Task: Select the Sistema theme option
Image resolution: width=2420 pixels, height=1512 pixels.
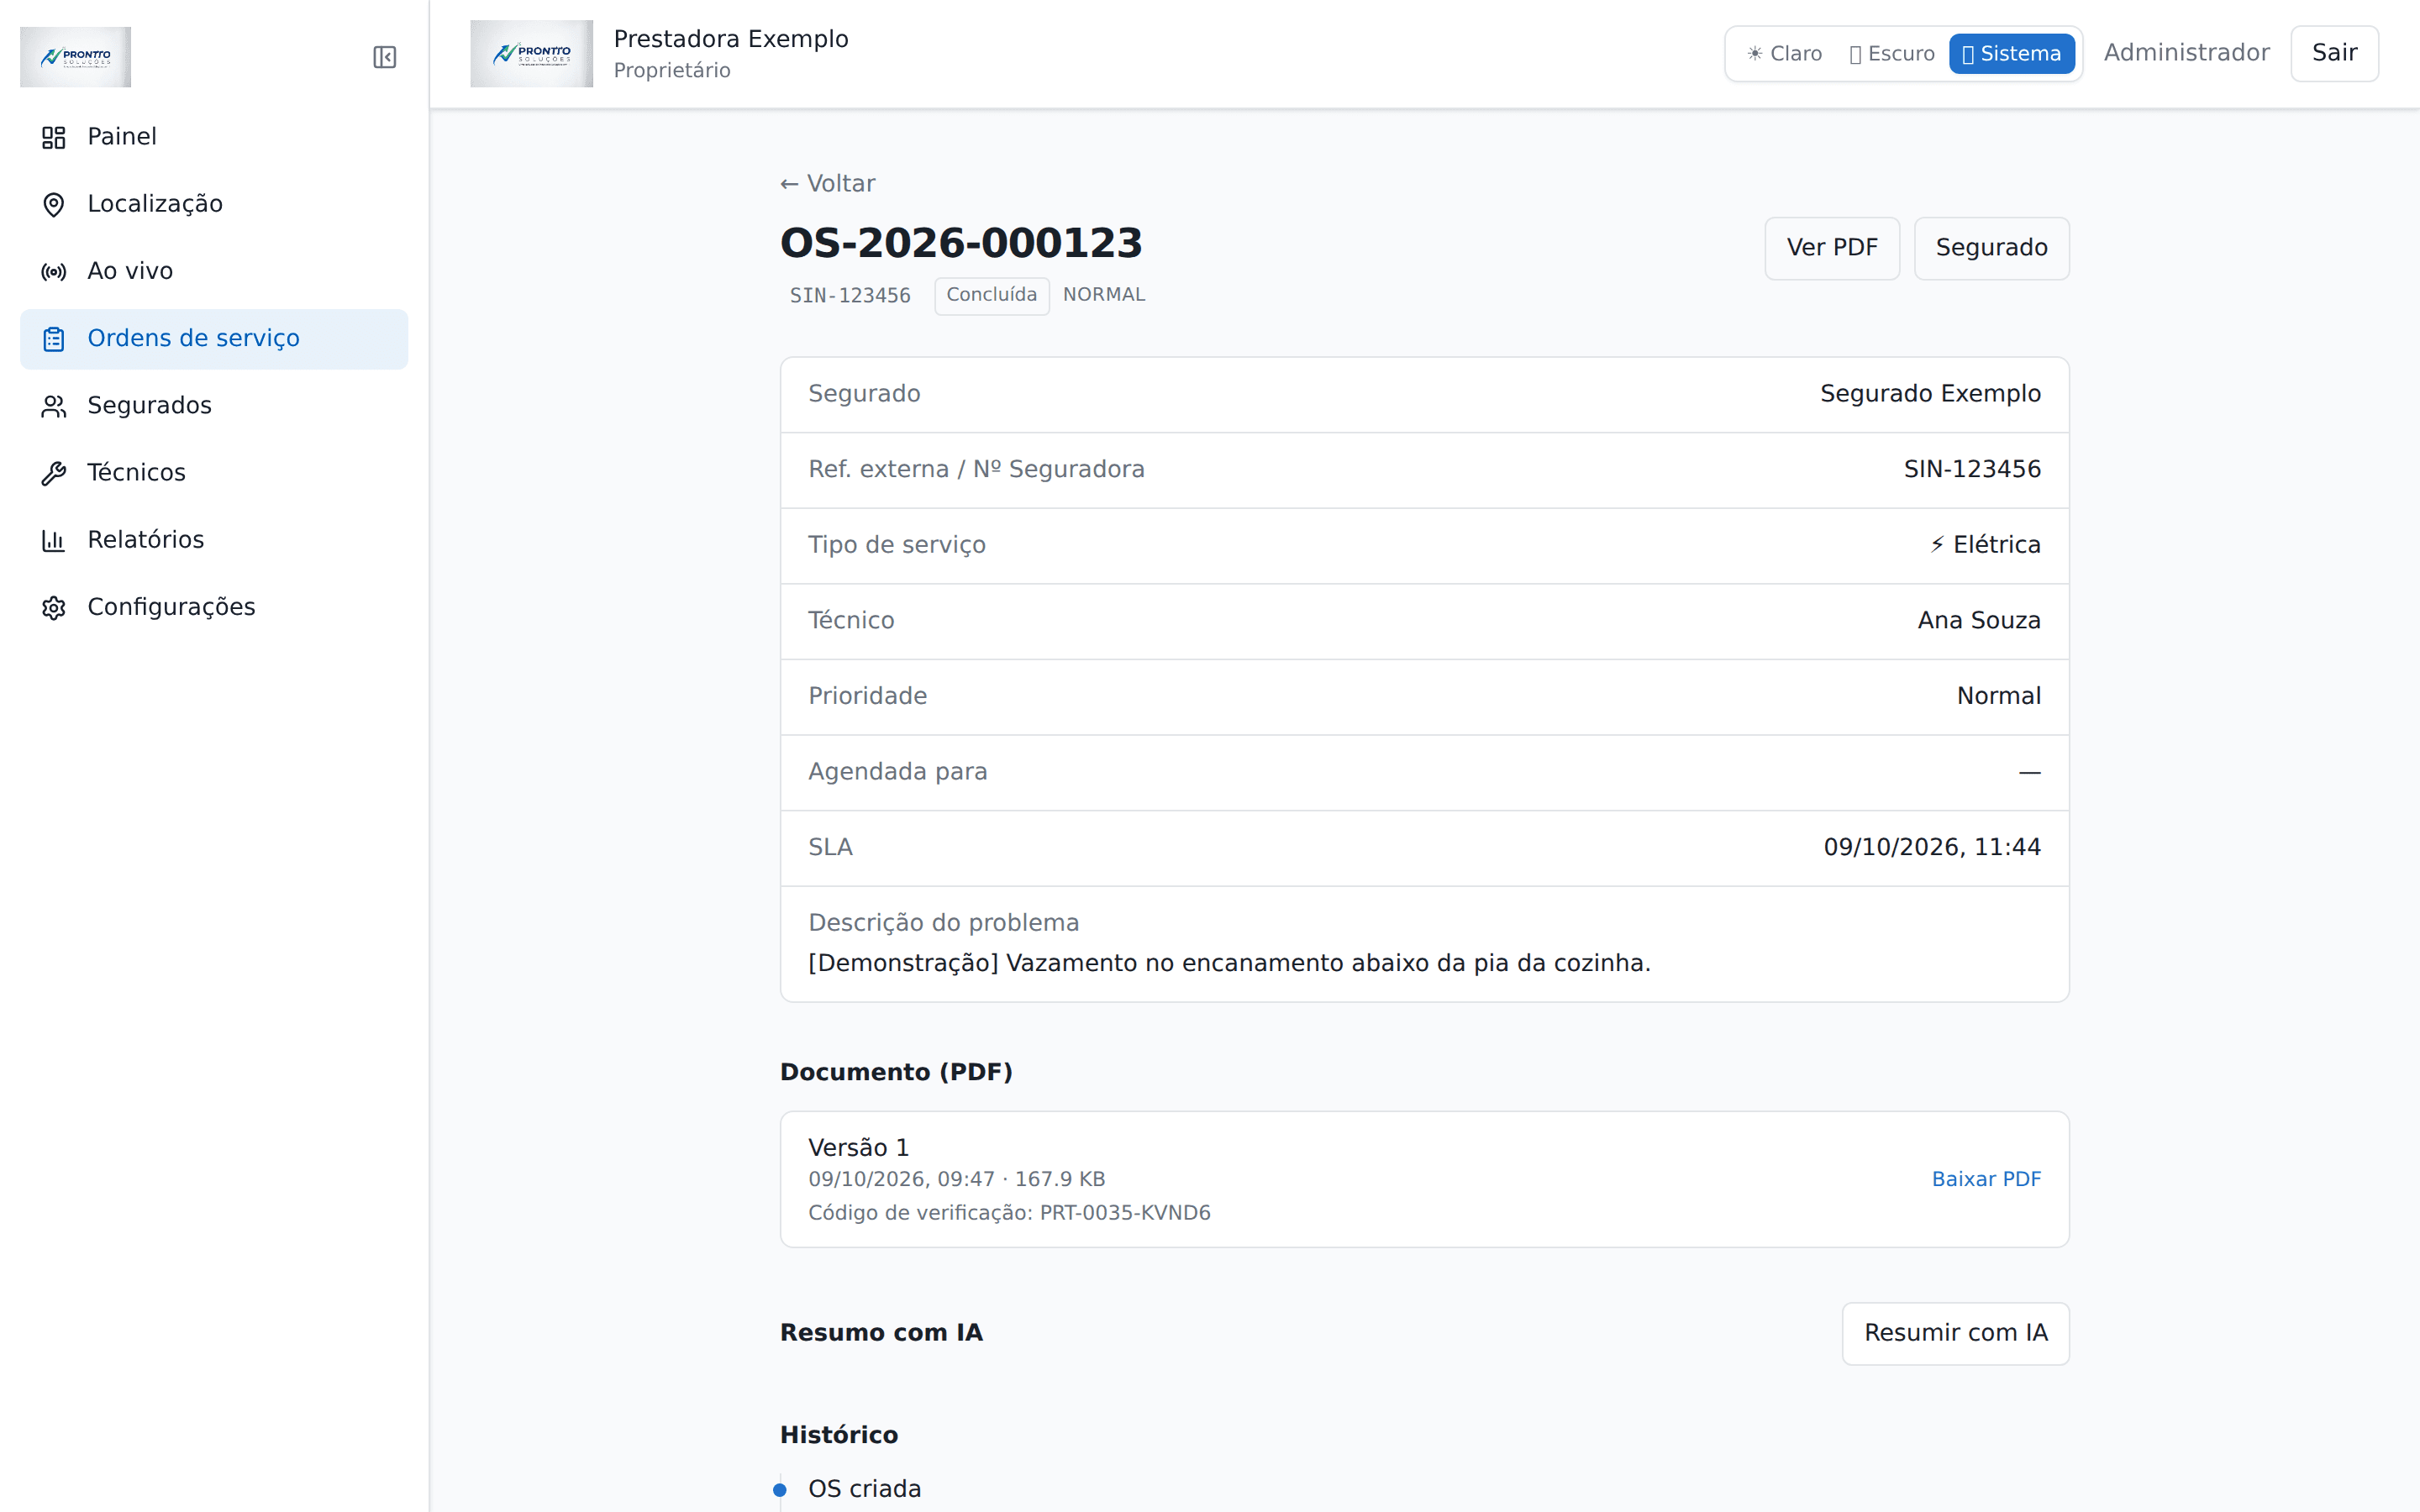Action: pyautogui.click(x=2011, y=54)
